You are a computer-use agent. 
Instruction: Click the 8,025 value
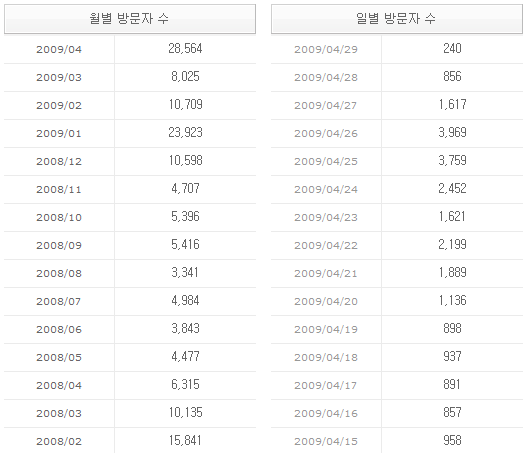click(x=185, y=77)
